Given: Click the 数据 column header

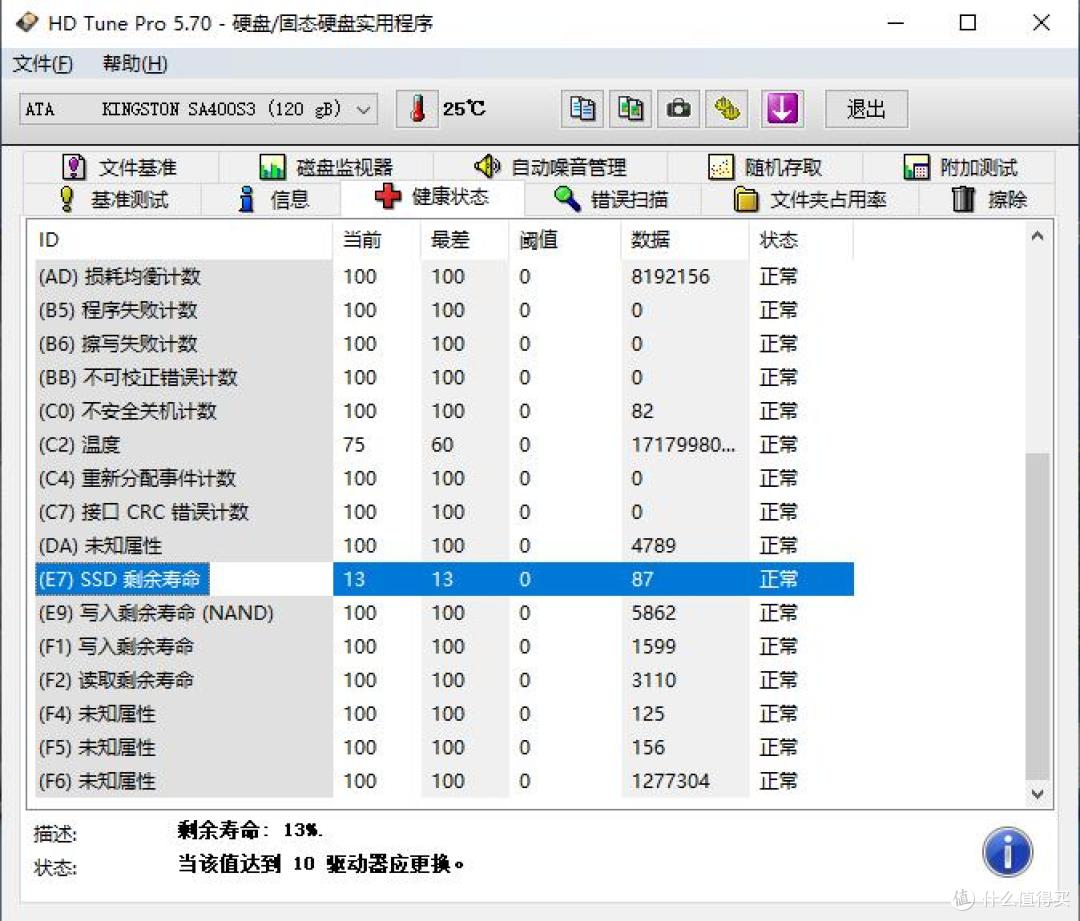Looking at the screenshot, I should point(685,240).
